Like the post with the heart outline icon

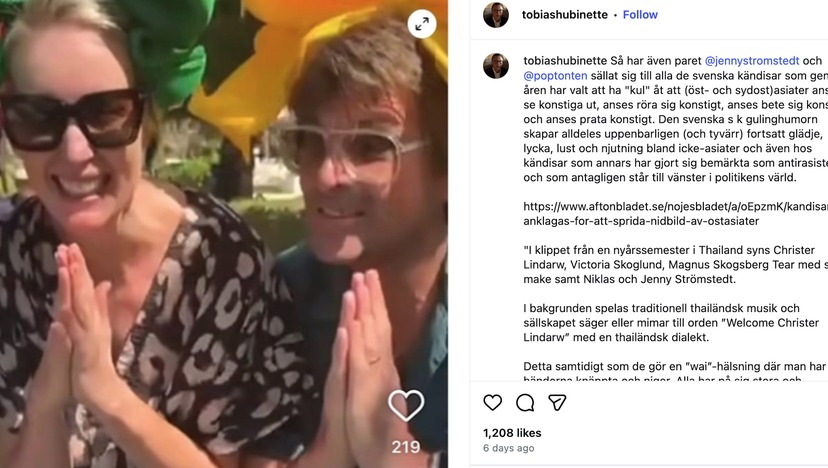(x=493, y=403)
